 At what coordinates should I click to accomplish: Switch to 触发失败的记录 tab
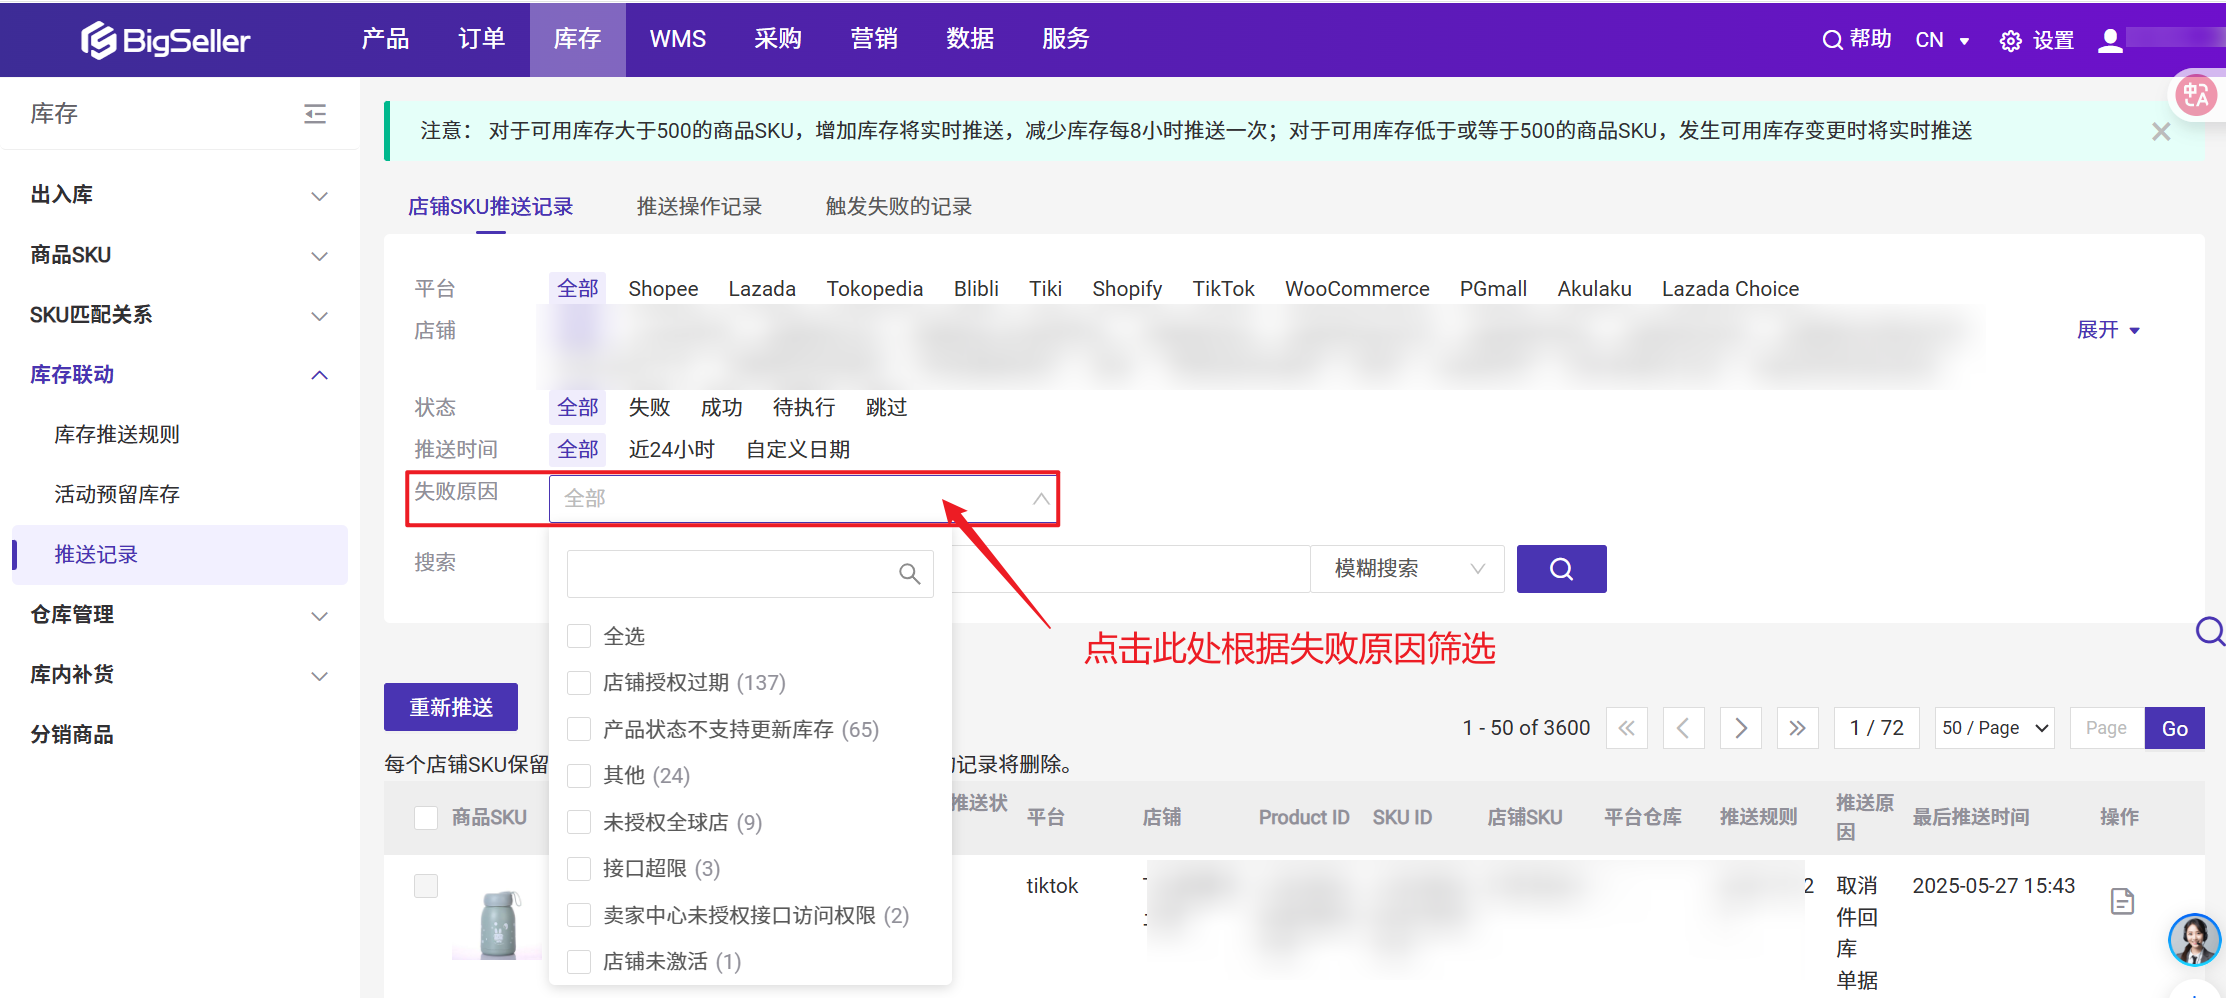coord(898,207)
